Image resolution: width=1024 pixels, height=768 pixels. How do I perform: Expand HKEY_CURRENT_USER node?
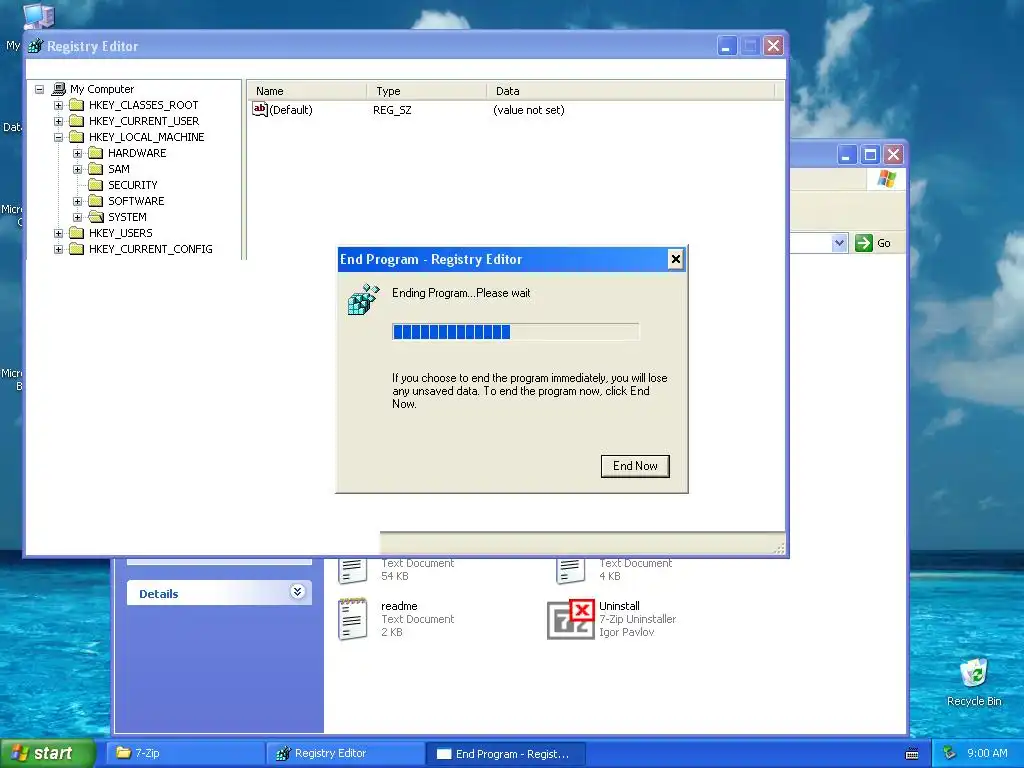pos(59,121)
